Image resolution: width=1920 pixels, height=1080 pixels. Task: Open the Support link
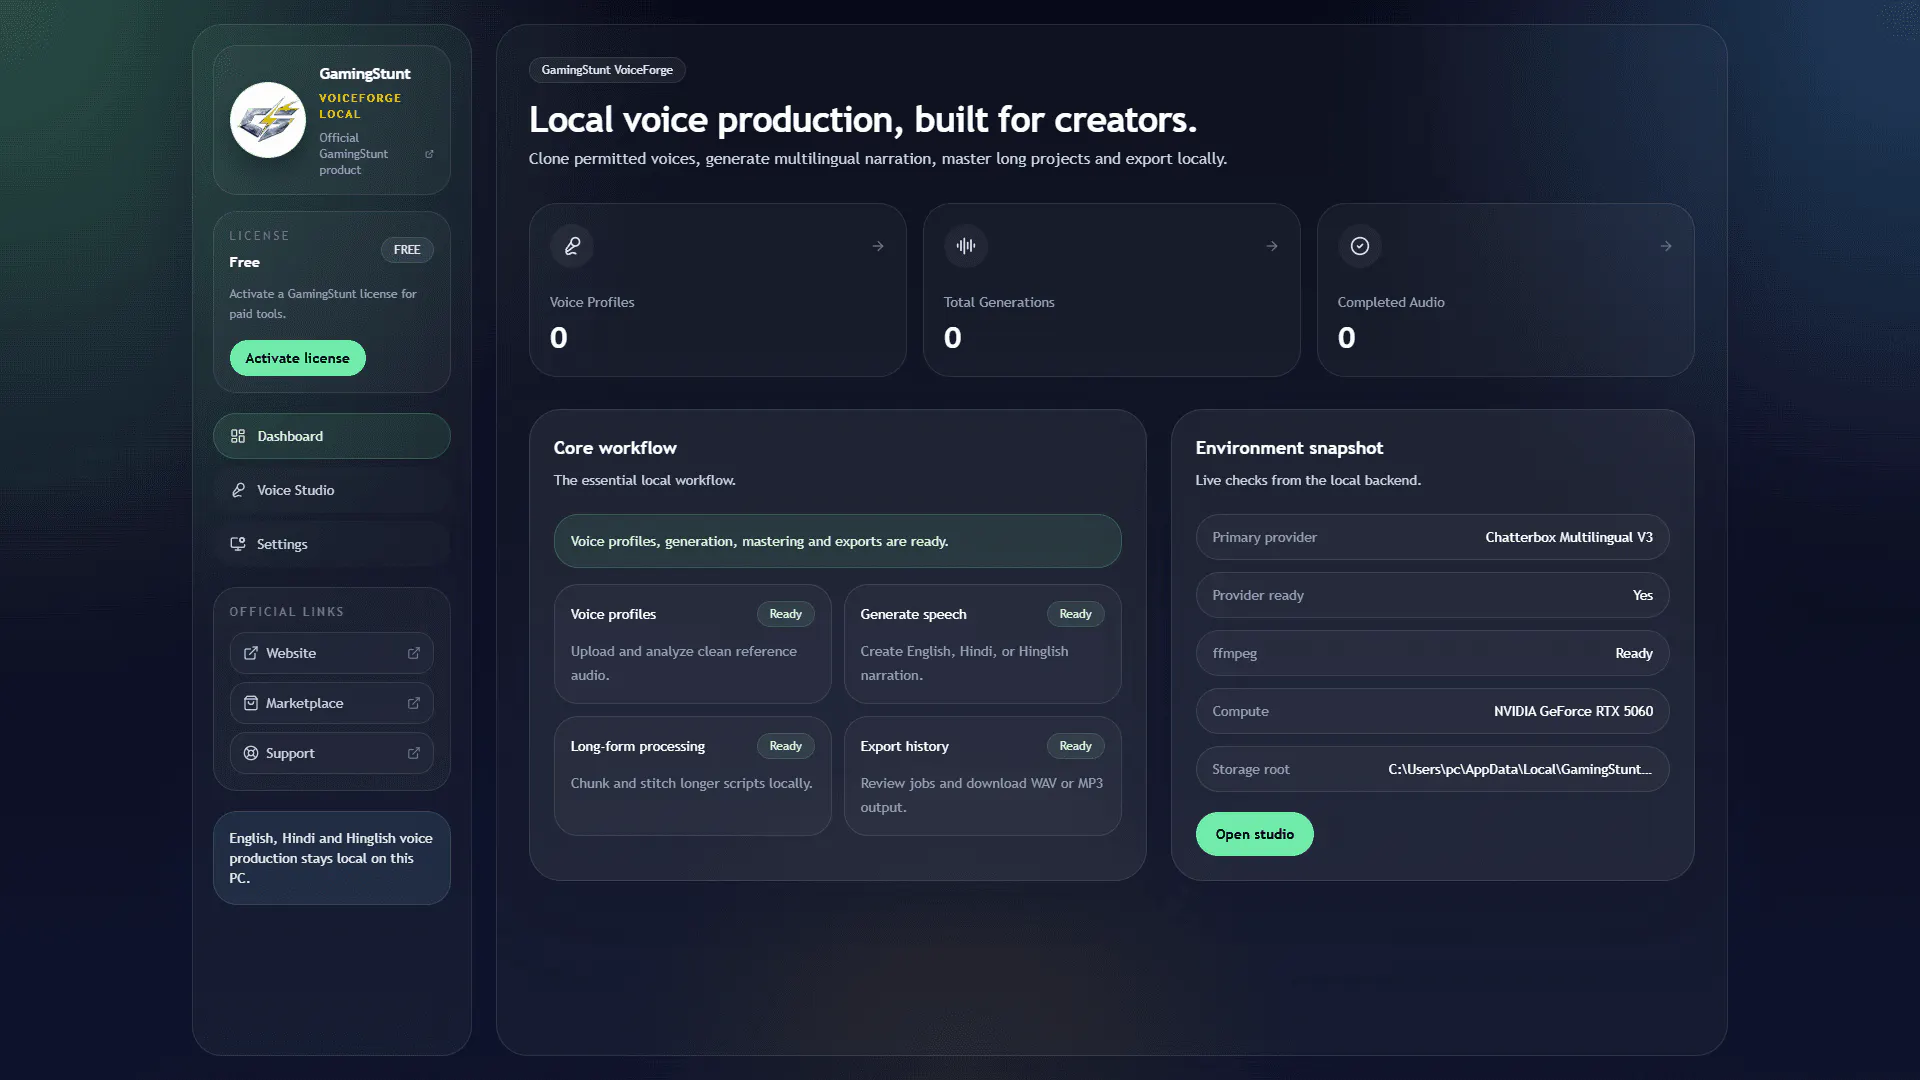coord(332,753)
